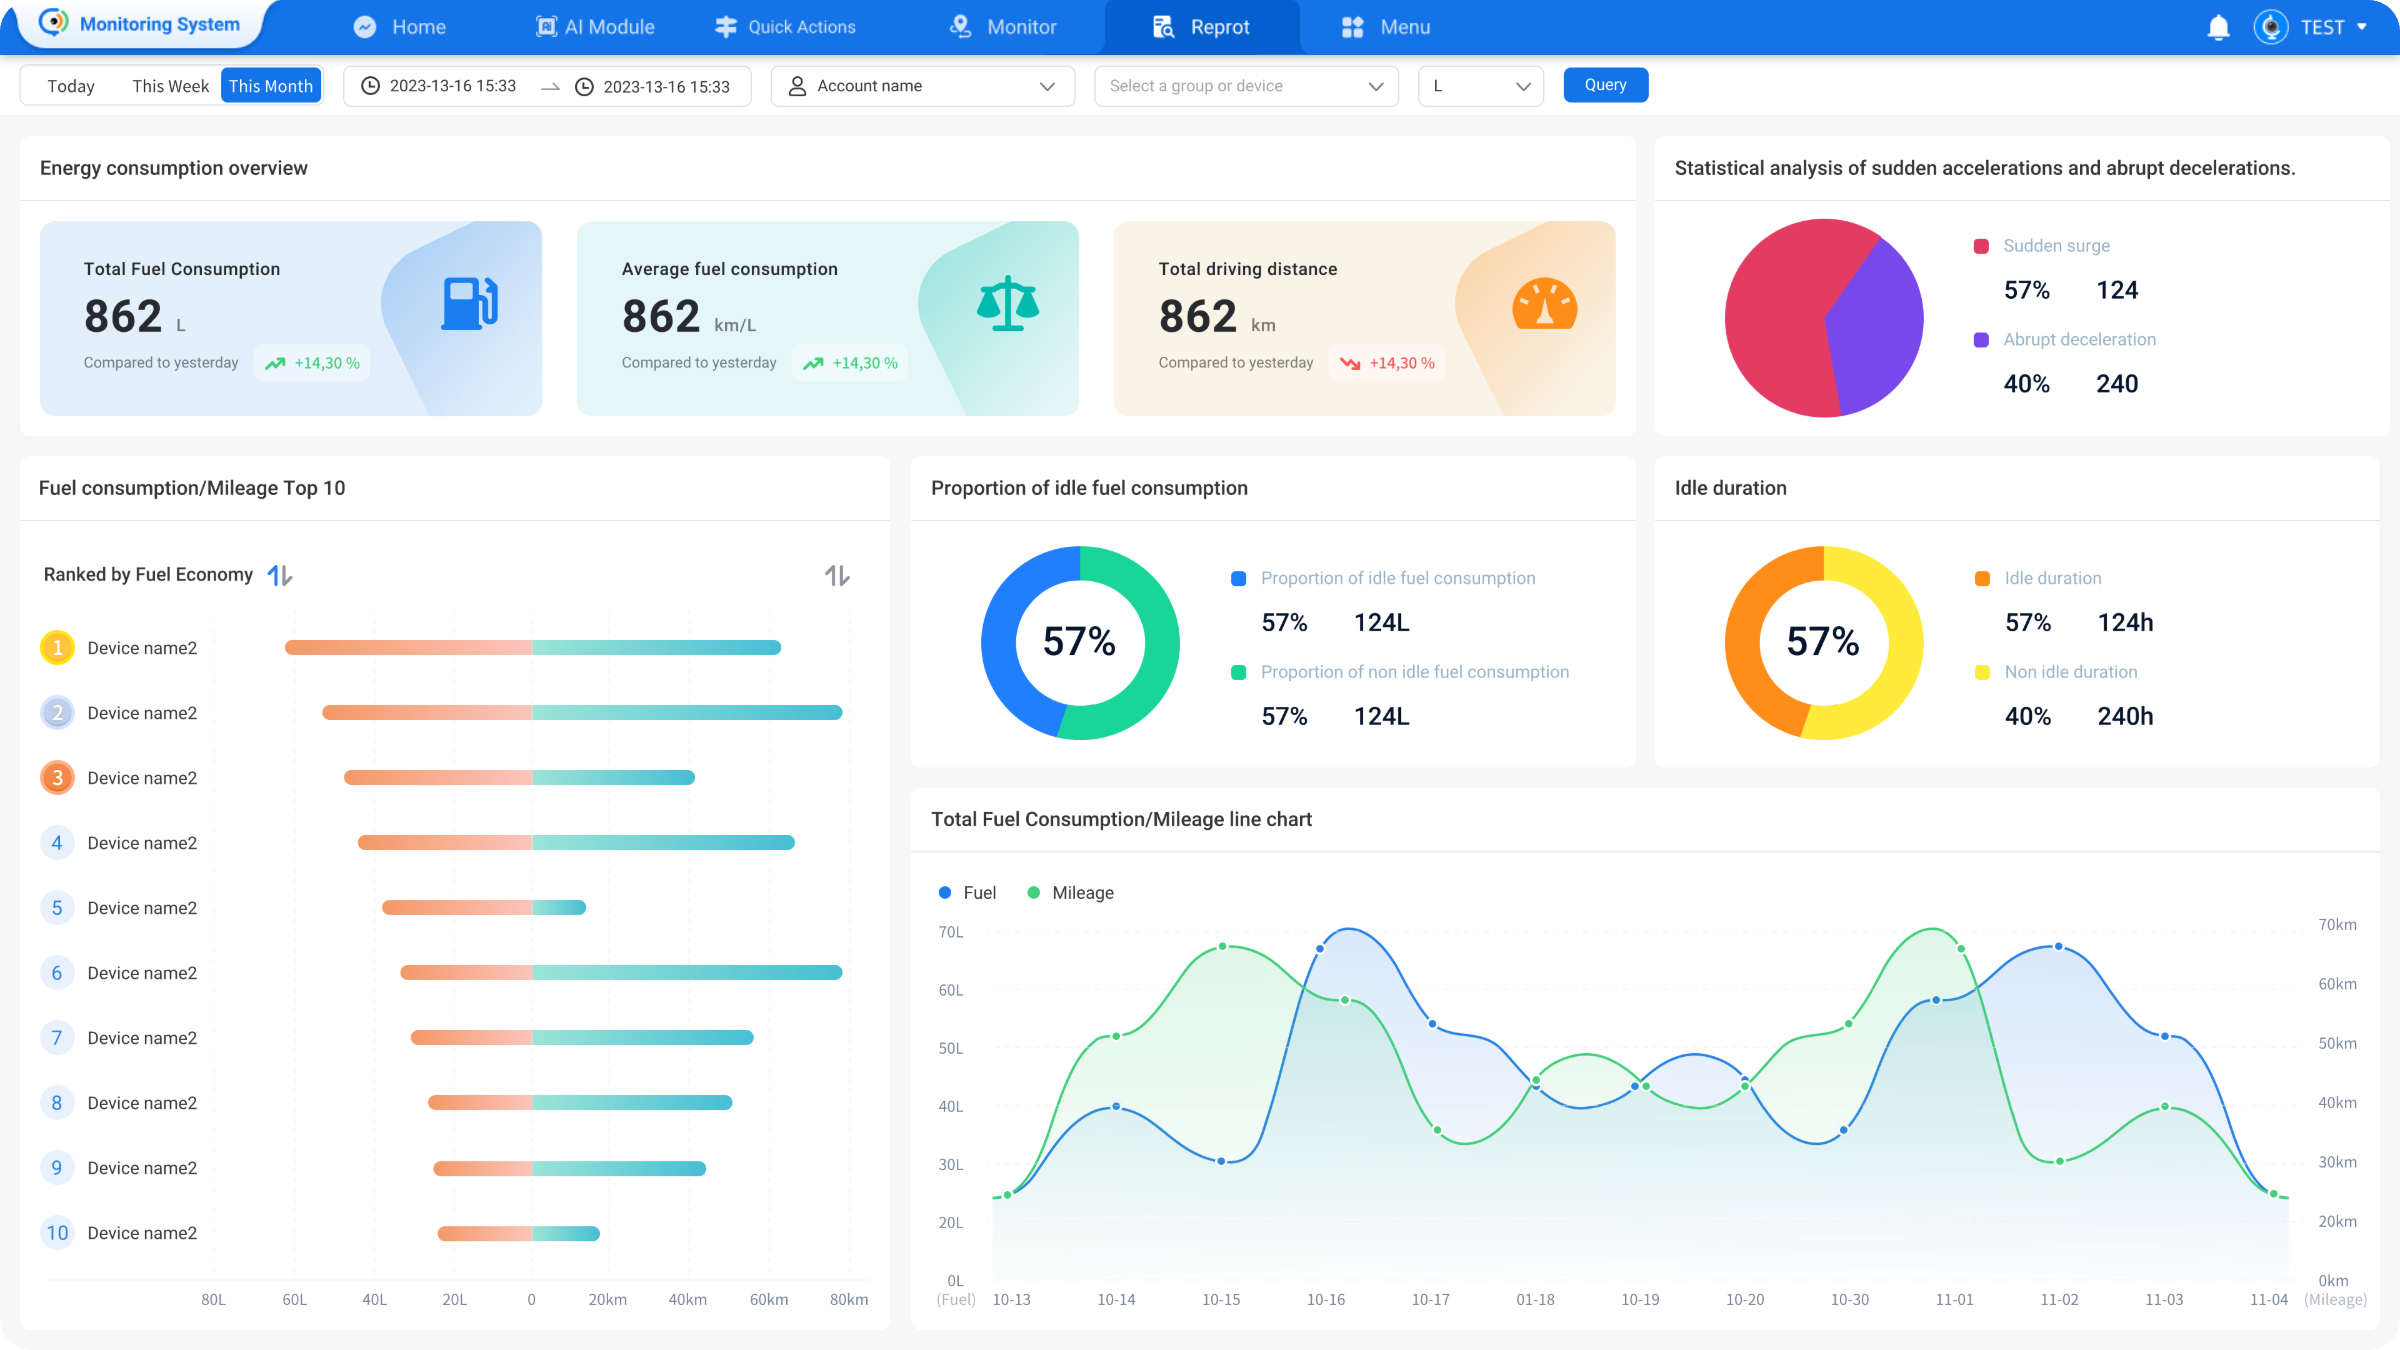
Task: Expand the group or device selector
Action: (x=1245, y=86)
